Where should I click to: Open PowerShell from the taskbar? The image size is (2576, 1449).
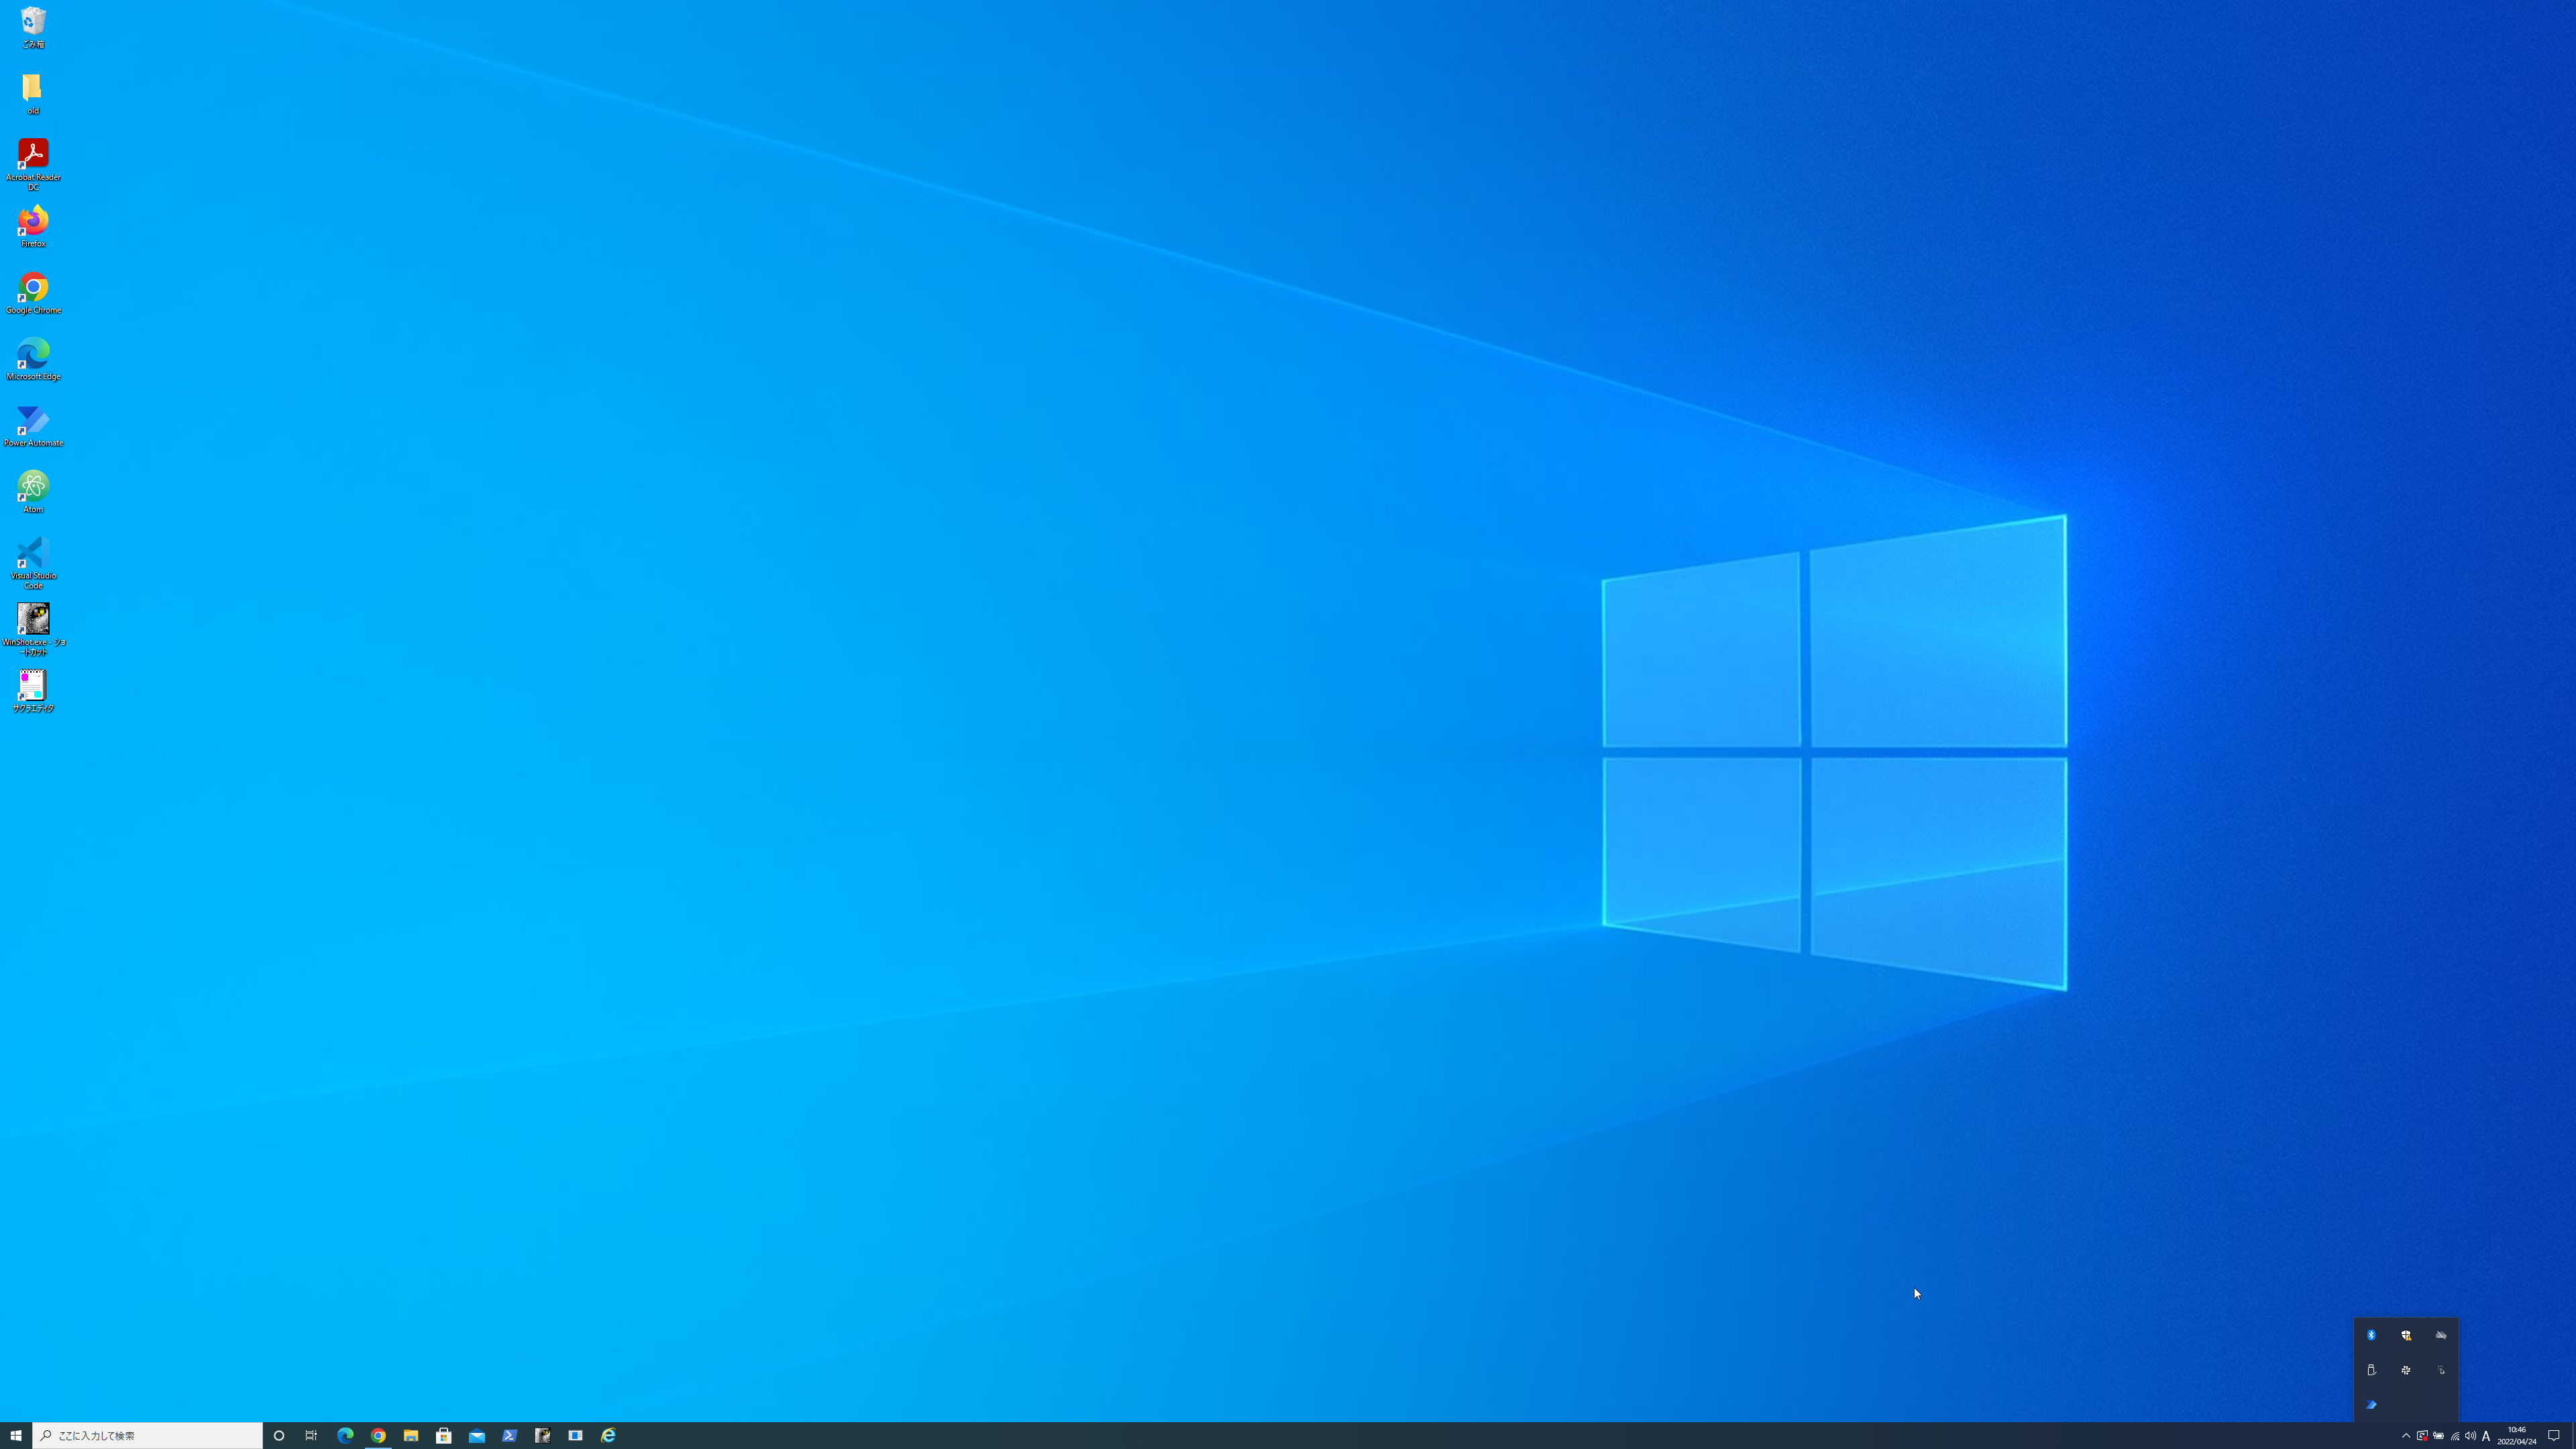coord(509,1436)
